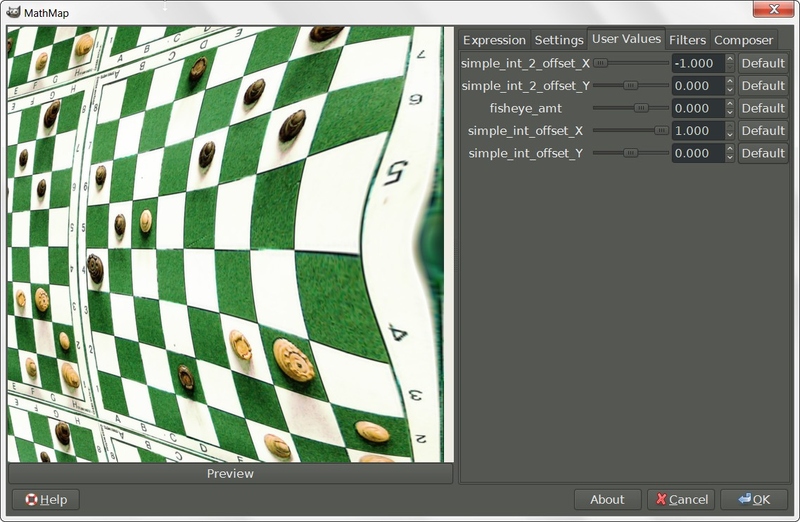Decrease fisheye_amt with down arrow
This screenshot has width=800, height=522.
[x=730, y=113]
